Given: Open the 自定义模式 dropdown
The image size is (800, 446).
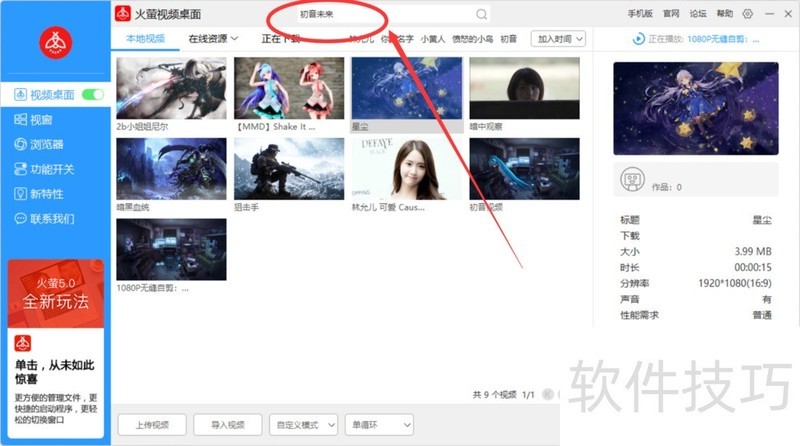Looking at the screenshot, I should click(x=304, y=425).
